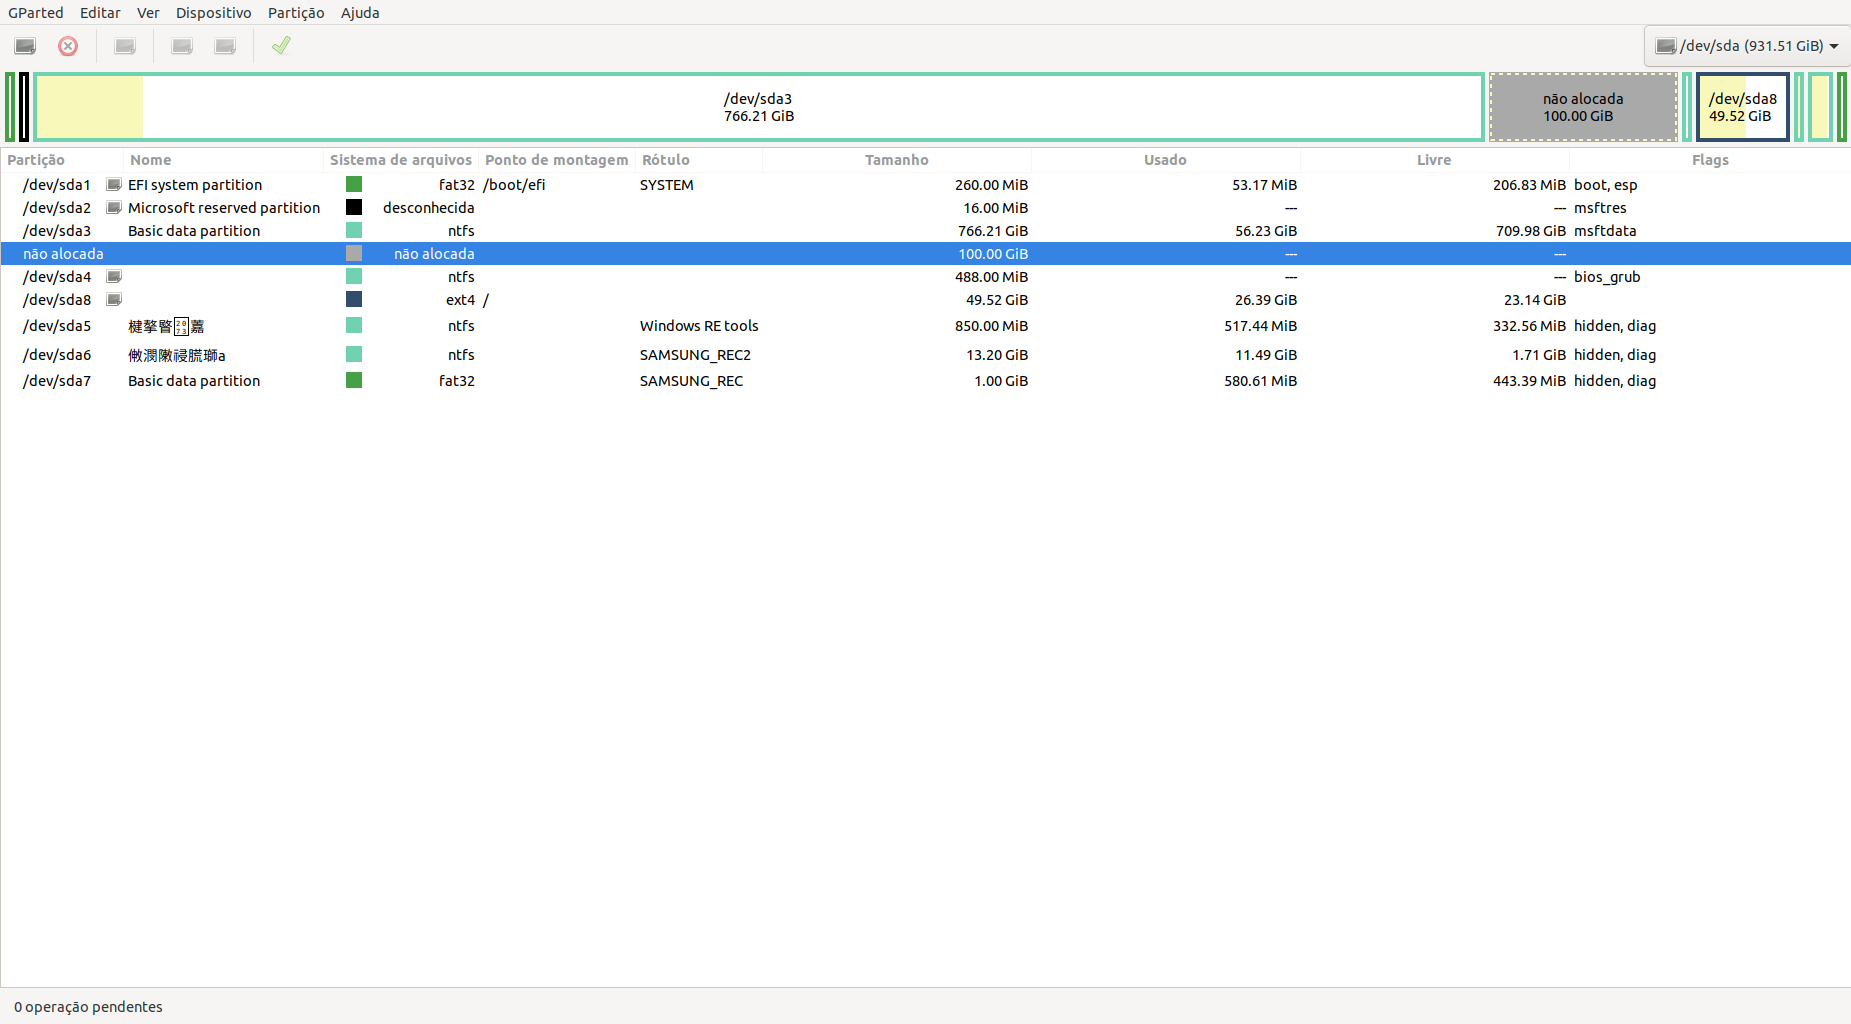Click the status icon beside /dev/sda4

click(114, 277)
